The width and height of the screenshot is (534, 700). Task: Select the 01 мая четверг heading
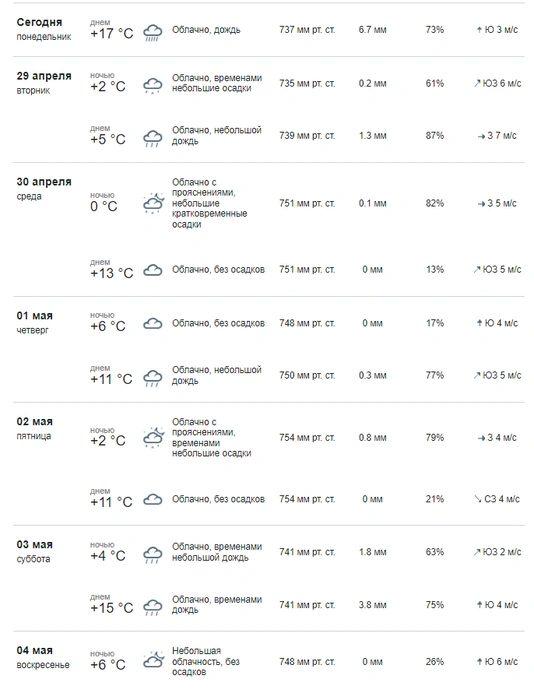coord(35,322)
